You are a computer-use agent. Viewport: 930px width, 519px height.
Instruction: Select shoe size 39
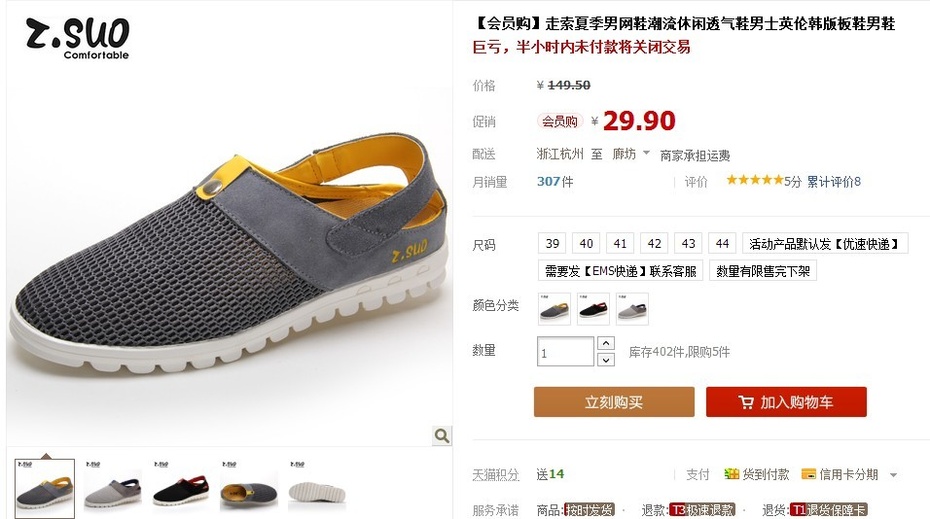[x=552, y=244]
